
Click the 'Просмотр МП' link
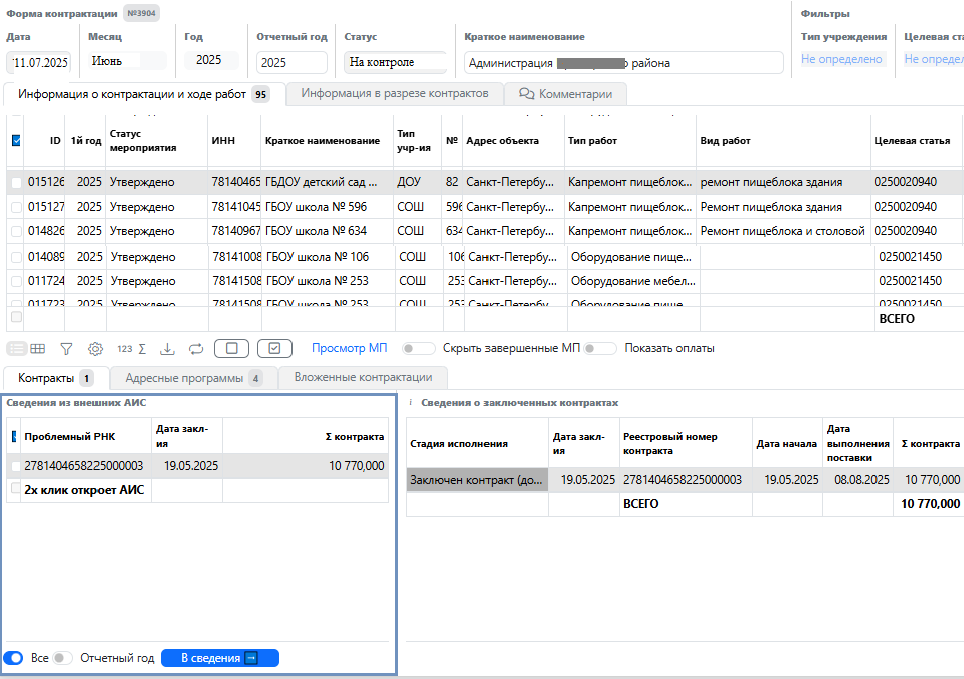[349, 349]
